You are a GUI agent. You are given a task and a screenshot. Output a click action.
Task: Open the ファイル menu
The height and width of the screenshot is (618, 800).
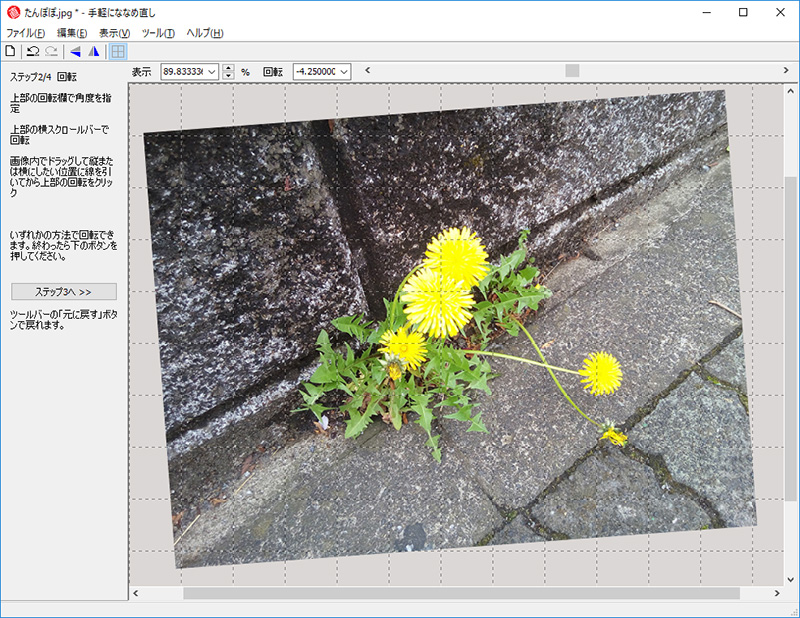click(x=25, y=33)
